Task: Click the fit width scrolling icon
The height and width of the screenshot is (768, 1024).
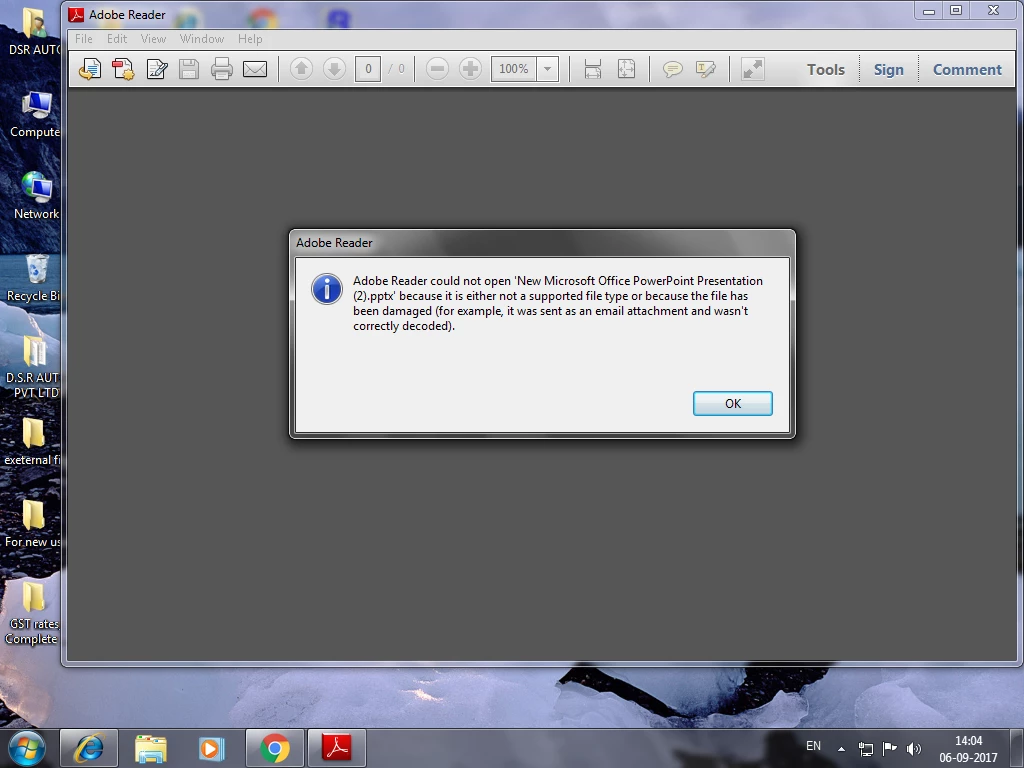Action: pos(592,69)
